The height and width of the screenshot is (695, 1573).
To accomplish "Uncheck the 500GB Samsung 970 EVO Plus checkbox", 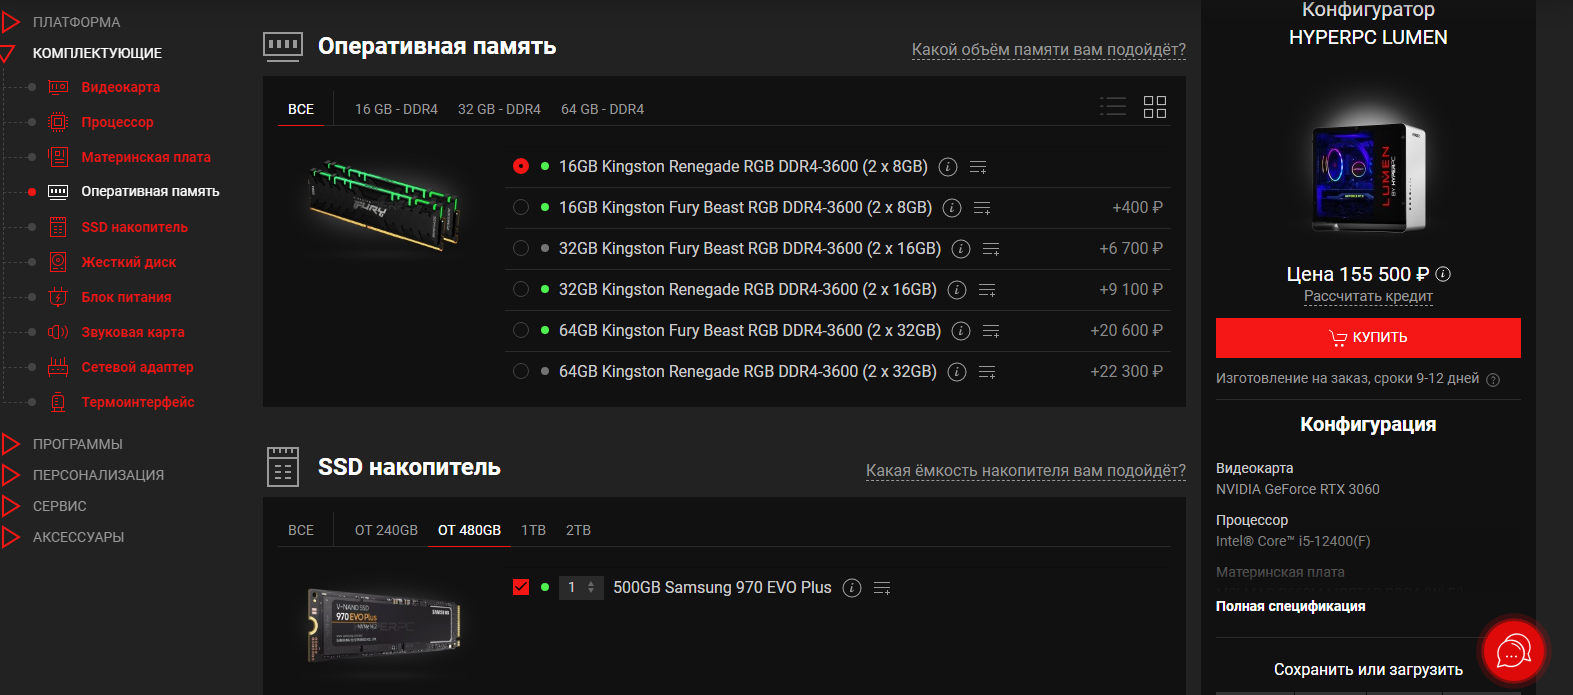I will [x=521, y=587].
